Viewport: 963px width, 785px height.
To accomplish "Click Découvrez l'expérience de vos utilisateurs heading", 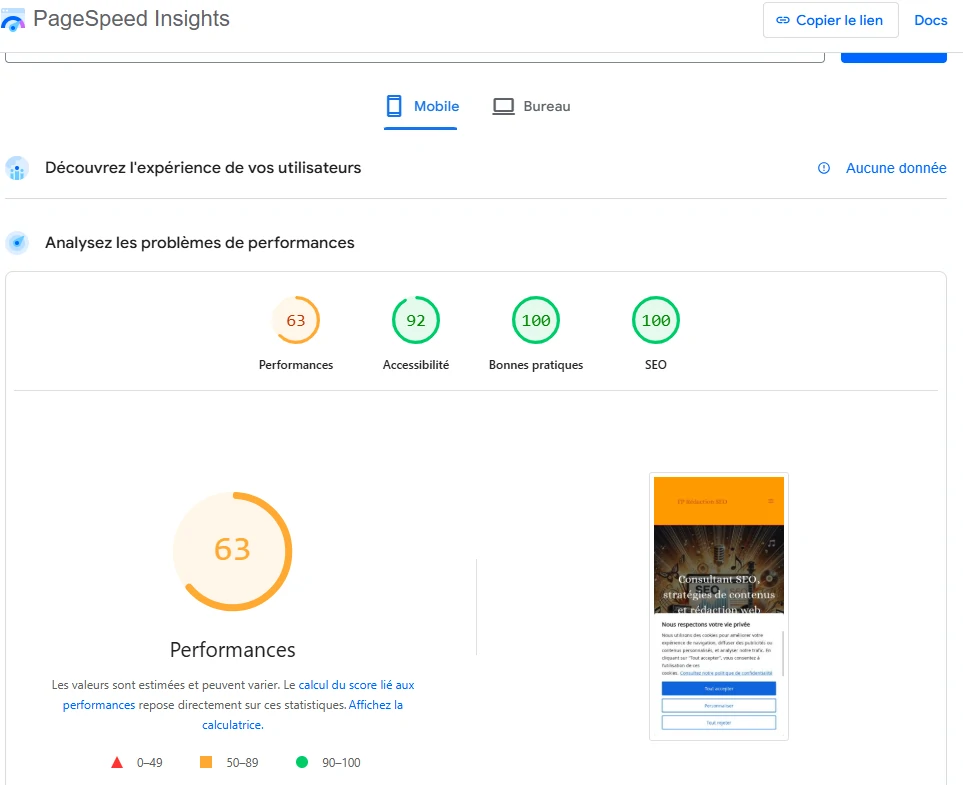I will [x=203, y=168].
